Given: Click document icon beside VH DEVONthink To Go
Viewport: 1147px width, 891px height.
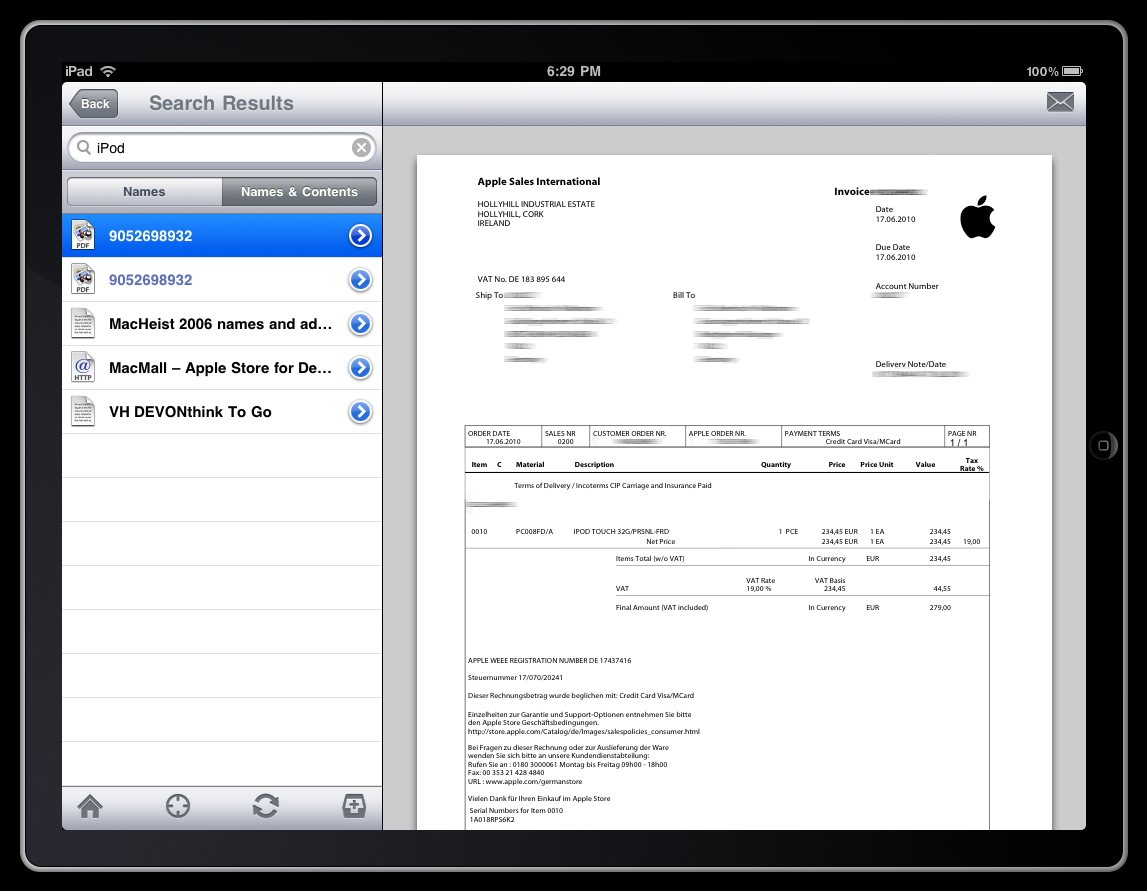Looking at the screenshot, I should pyautogui.click(x=83, y=411).
